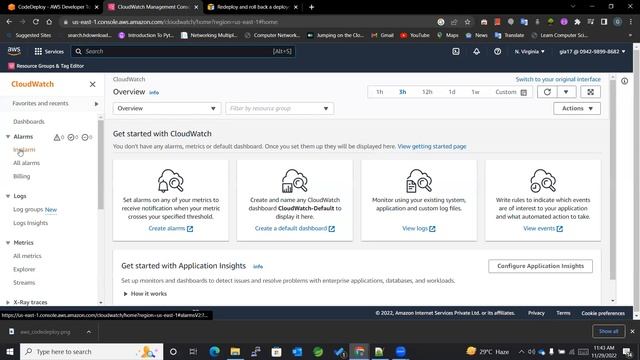Click the refresh dashboard icon
The image size is (640, 360).
click(547, 92)
